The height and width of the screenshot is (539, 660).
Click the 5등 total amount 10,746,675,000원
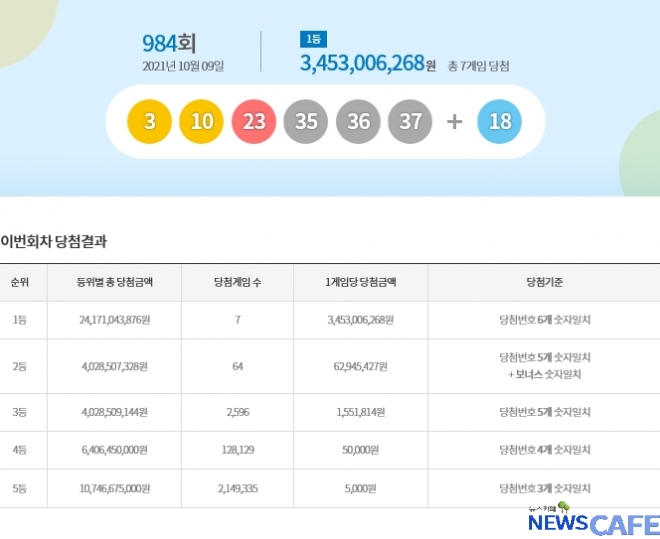pos(113,488)
